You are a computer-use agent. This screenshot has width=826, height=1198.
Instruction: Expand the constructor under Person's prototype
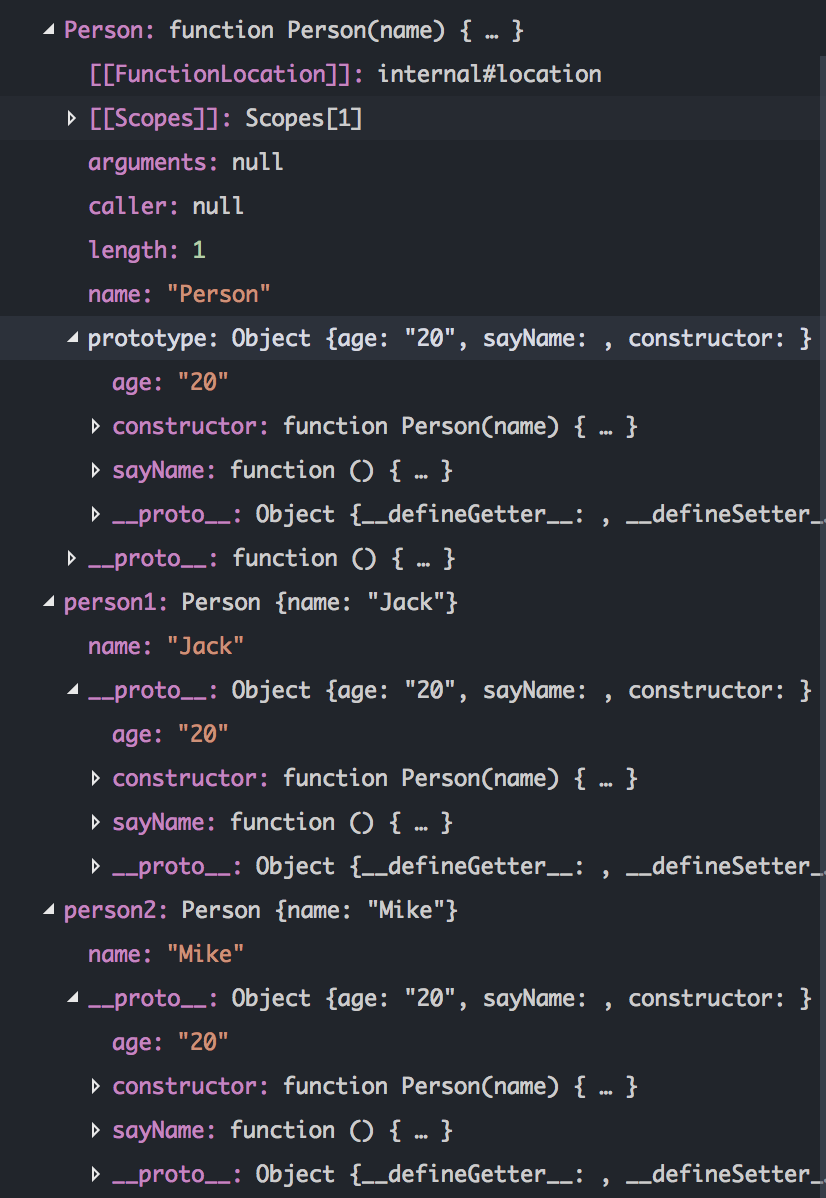(x=96, y=426)
